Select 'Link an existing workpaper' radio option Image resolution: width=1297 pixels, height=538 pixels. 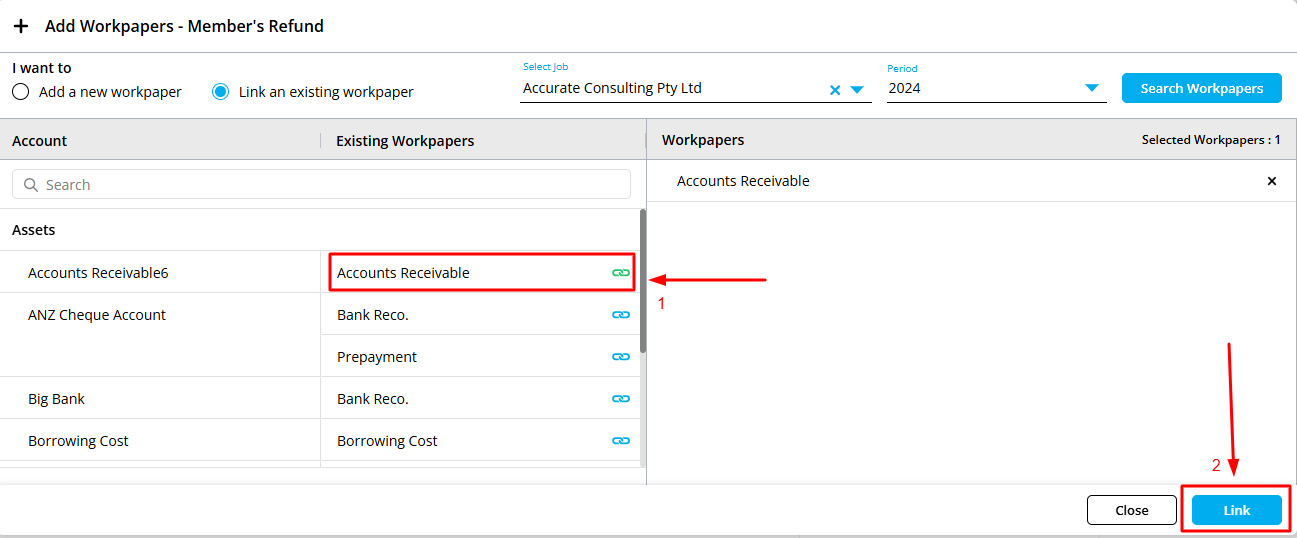click(221, 92)
